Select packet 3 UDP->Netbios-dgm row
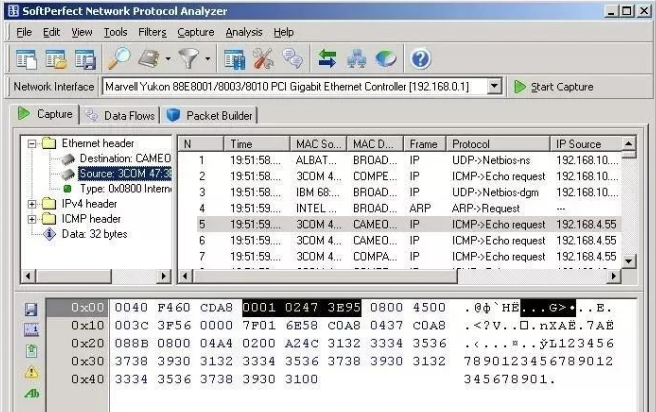Screen dimensions: 656x412 click(x=400, y=192)
